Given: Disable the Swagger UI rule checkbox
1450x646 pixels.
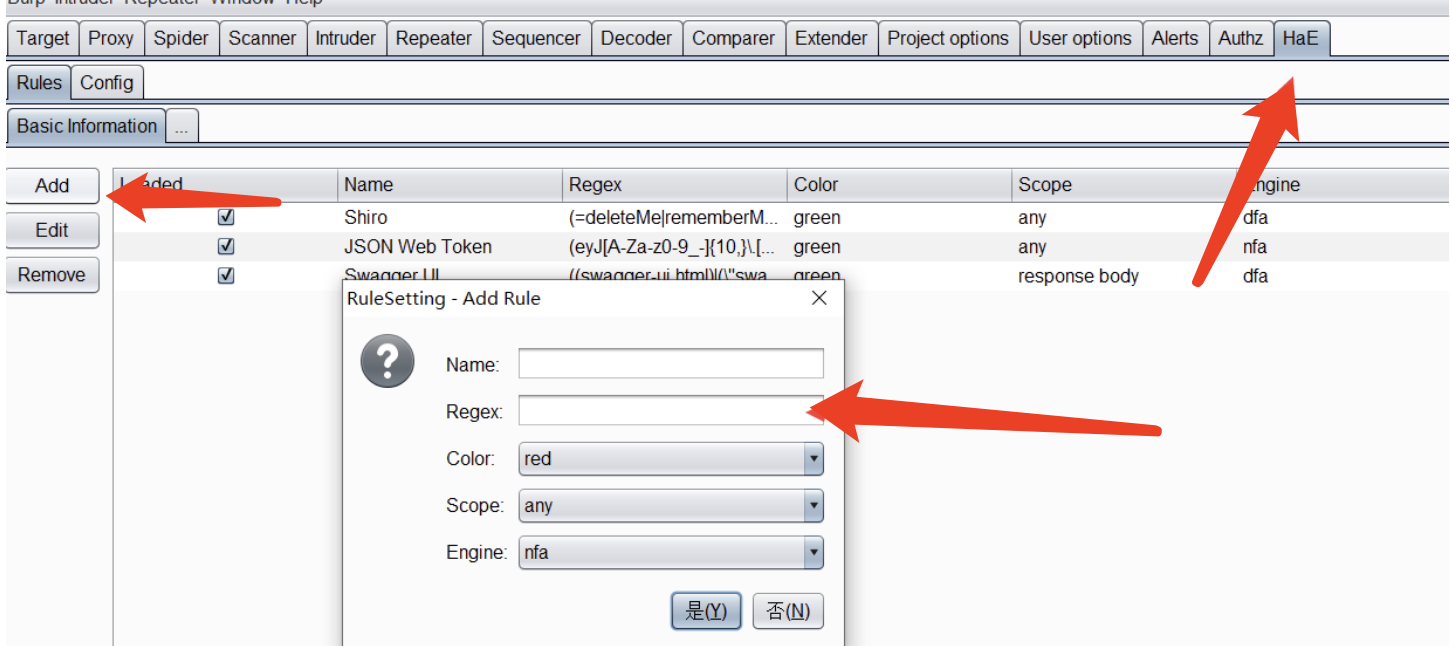Looking at the screenshot, I should [x=226, y=276].
